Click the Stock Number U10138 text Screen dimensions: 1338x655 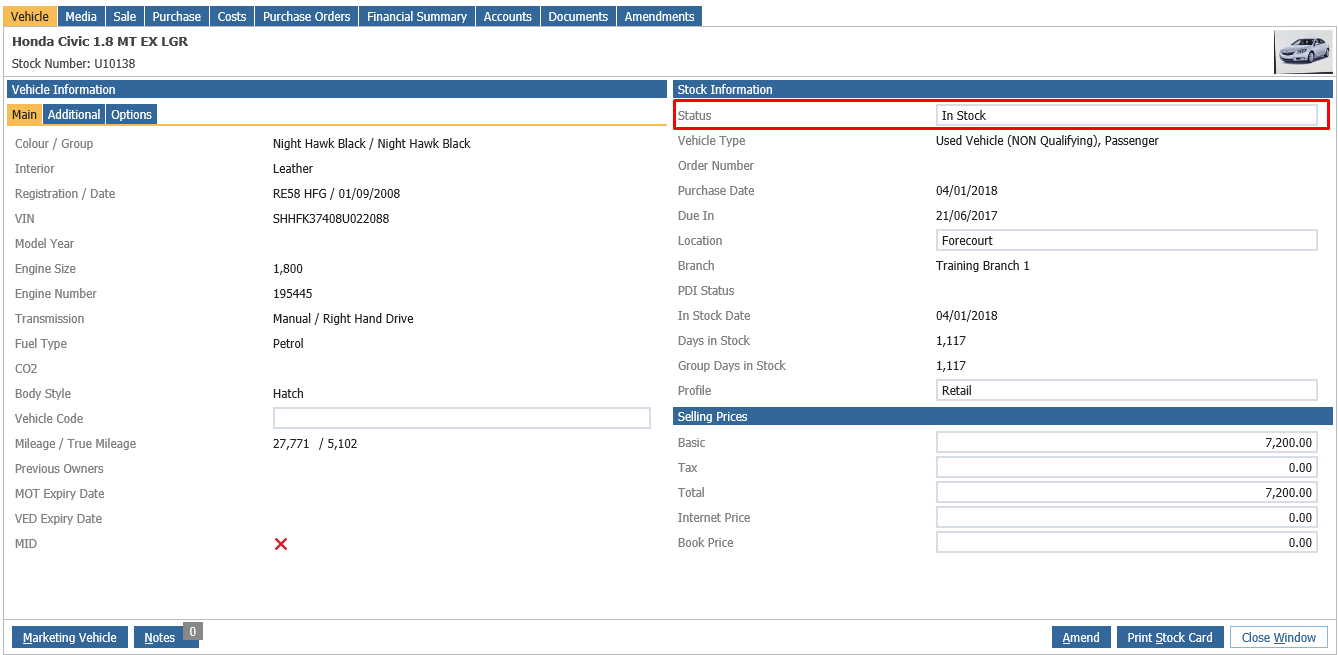(73, 64)
